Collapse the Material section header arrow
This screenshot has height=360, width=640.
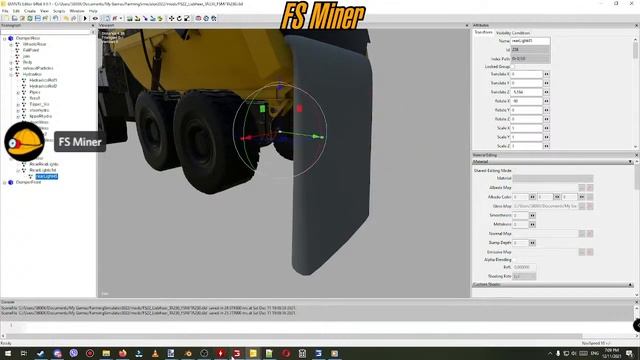[631, 162]
